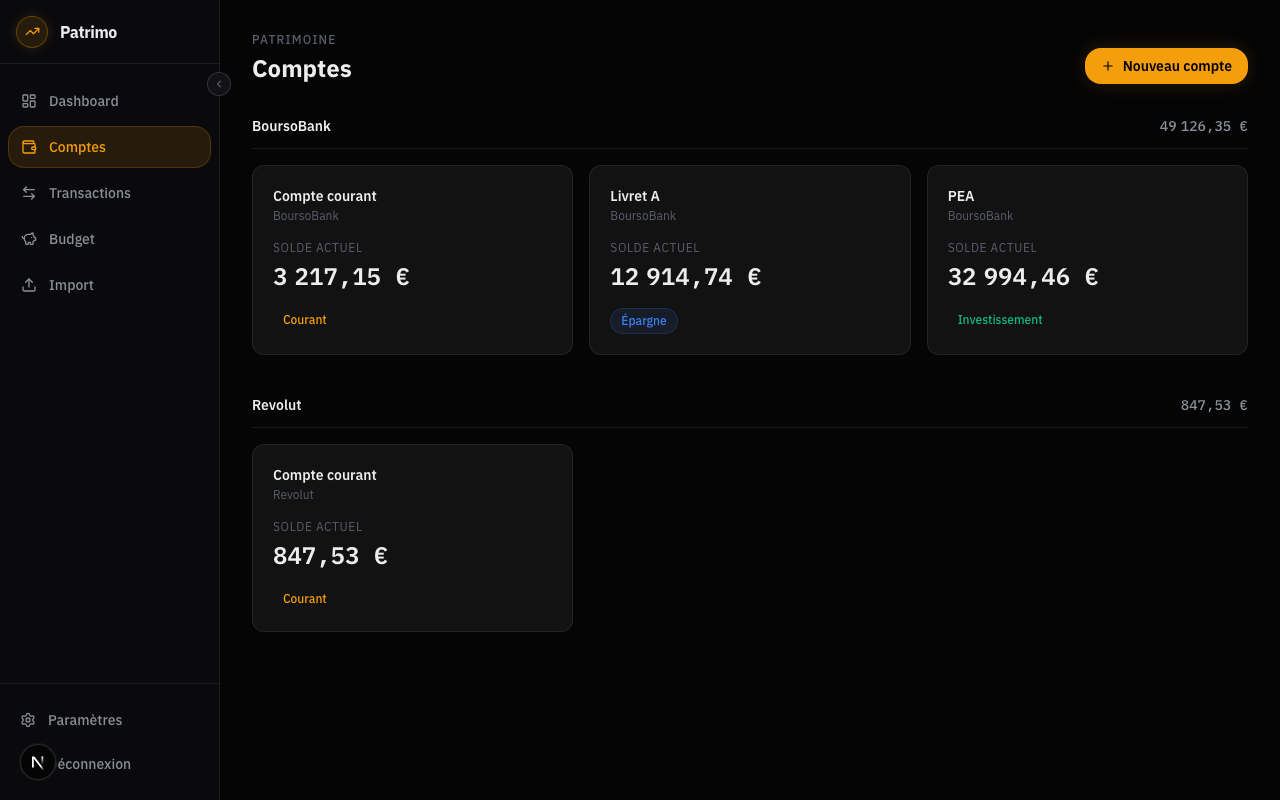Go to the Budget page

(72, 239)
